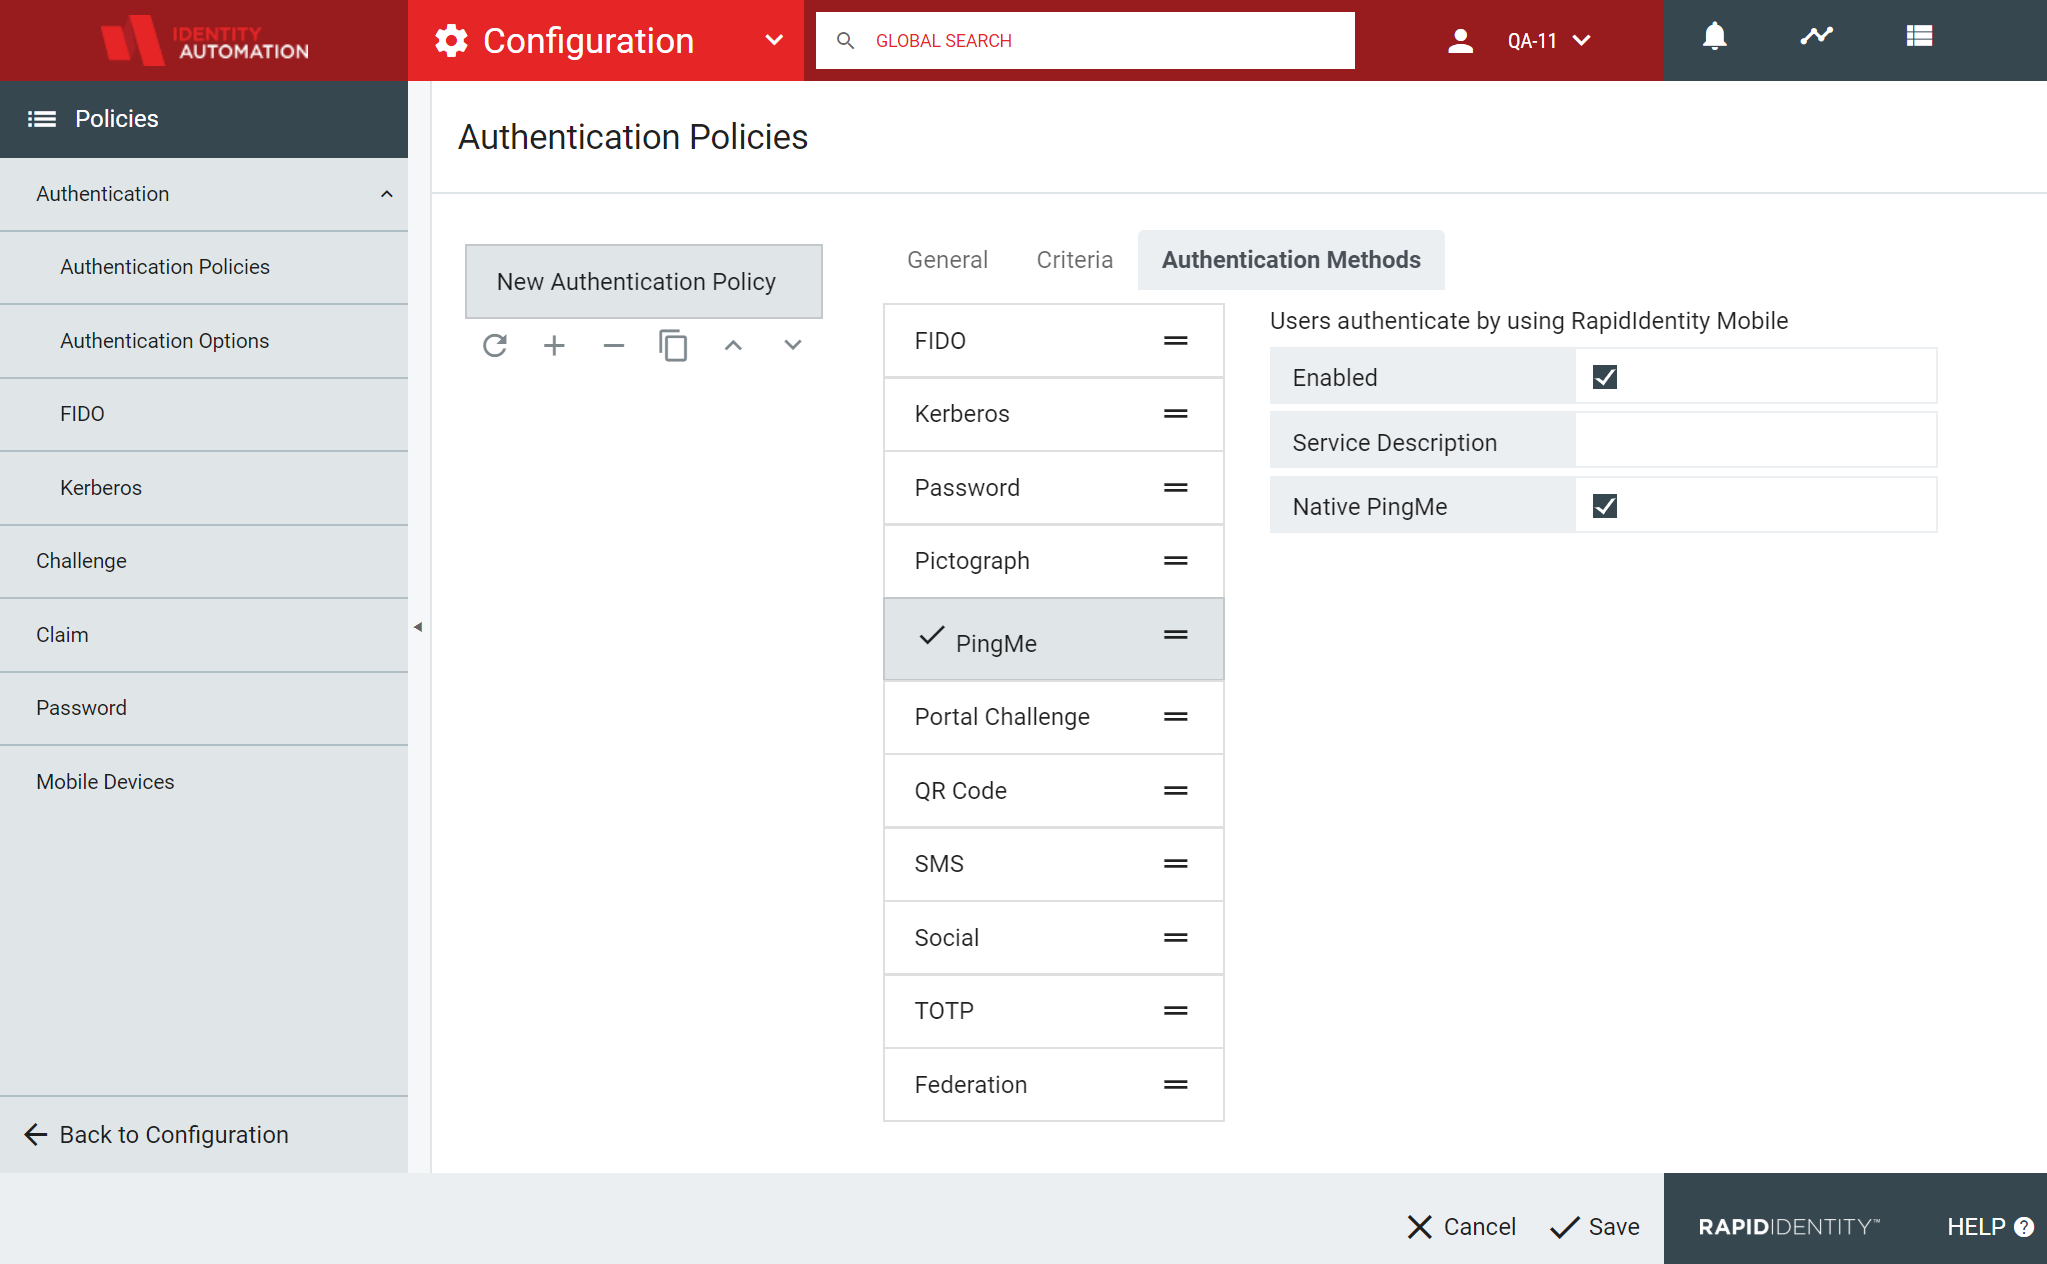Open Kerberos sidebar entry
Image resolution: width=2047 pixels, height=1264 pixels.
point(204,488)
